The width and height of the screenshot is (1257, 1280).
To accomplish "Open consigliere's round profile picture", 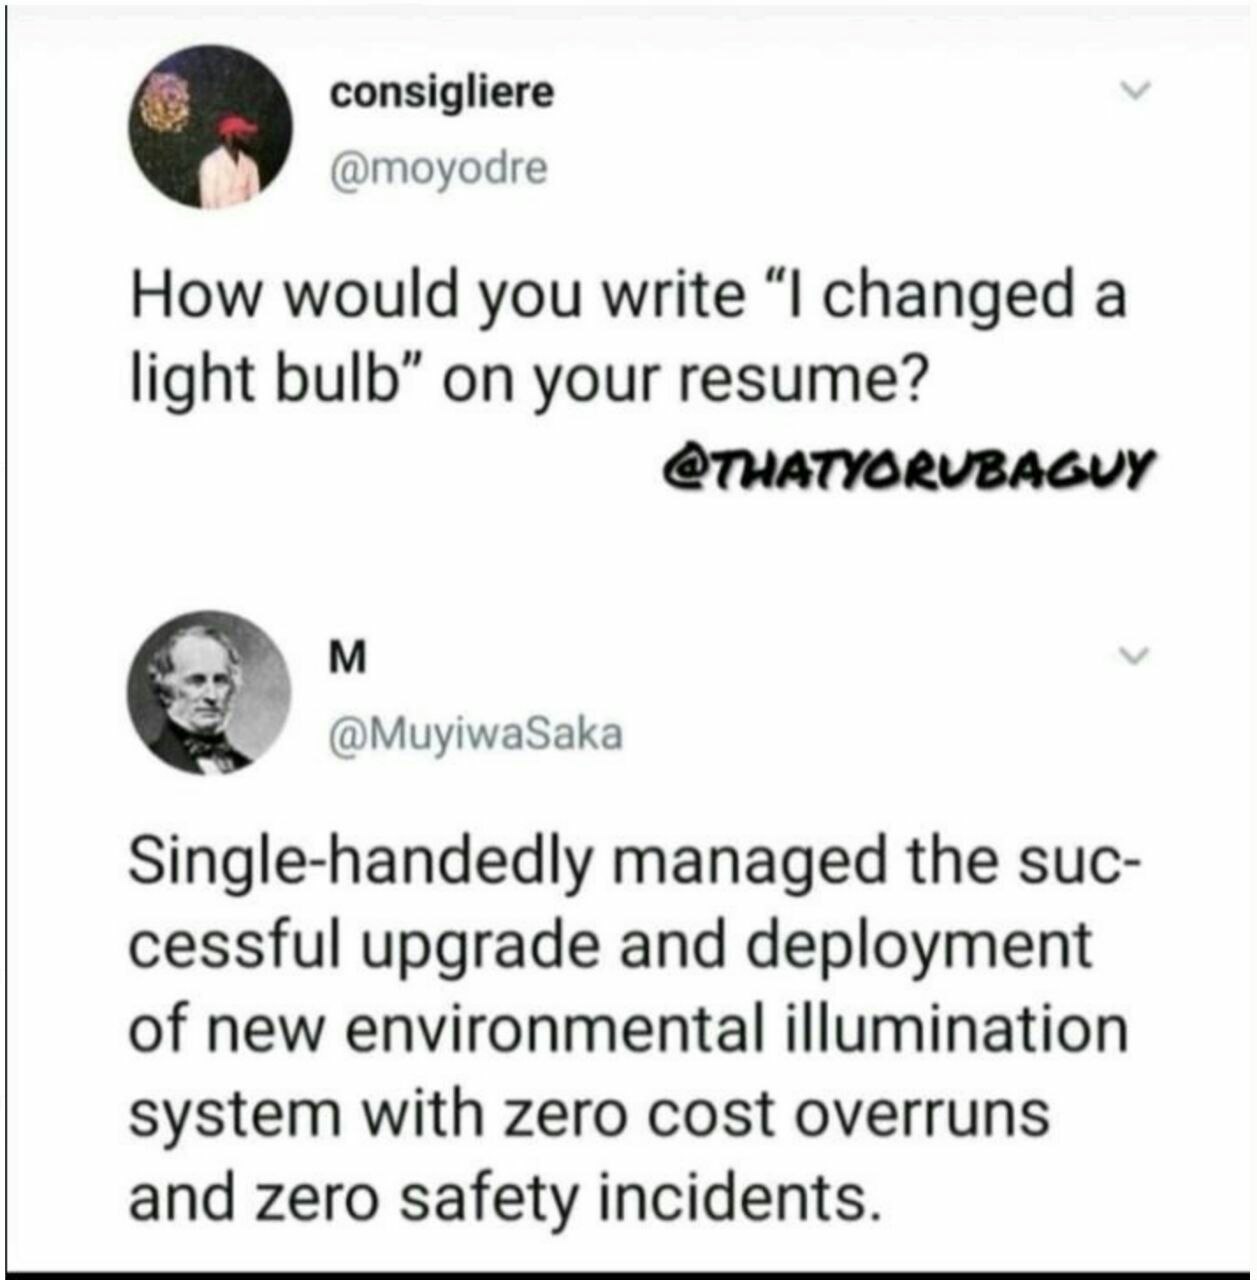I will 210,127.
